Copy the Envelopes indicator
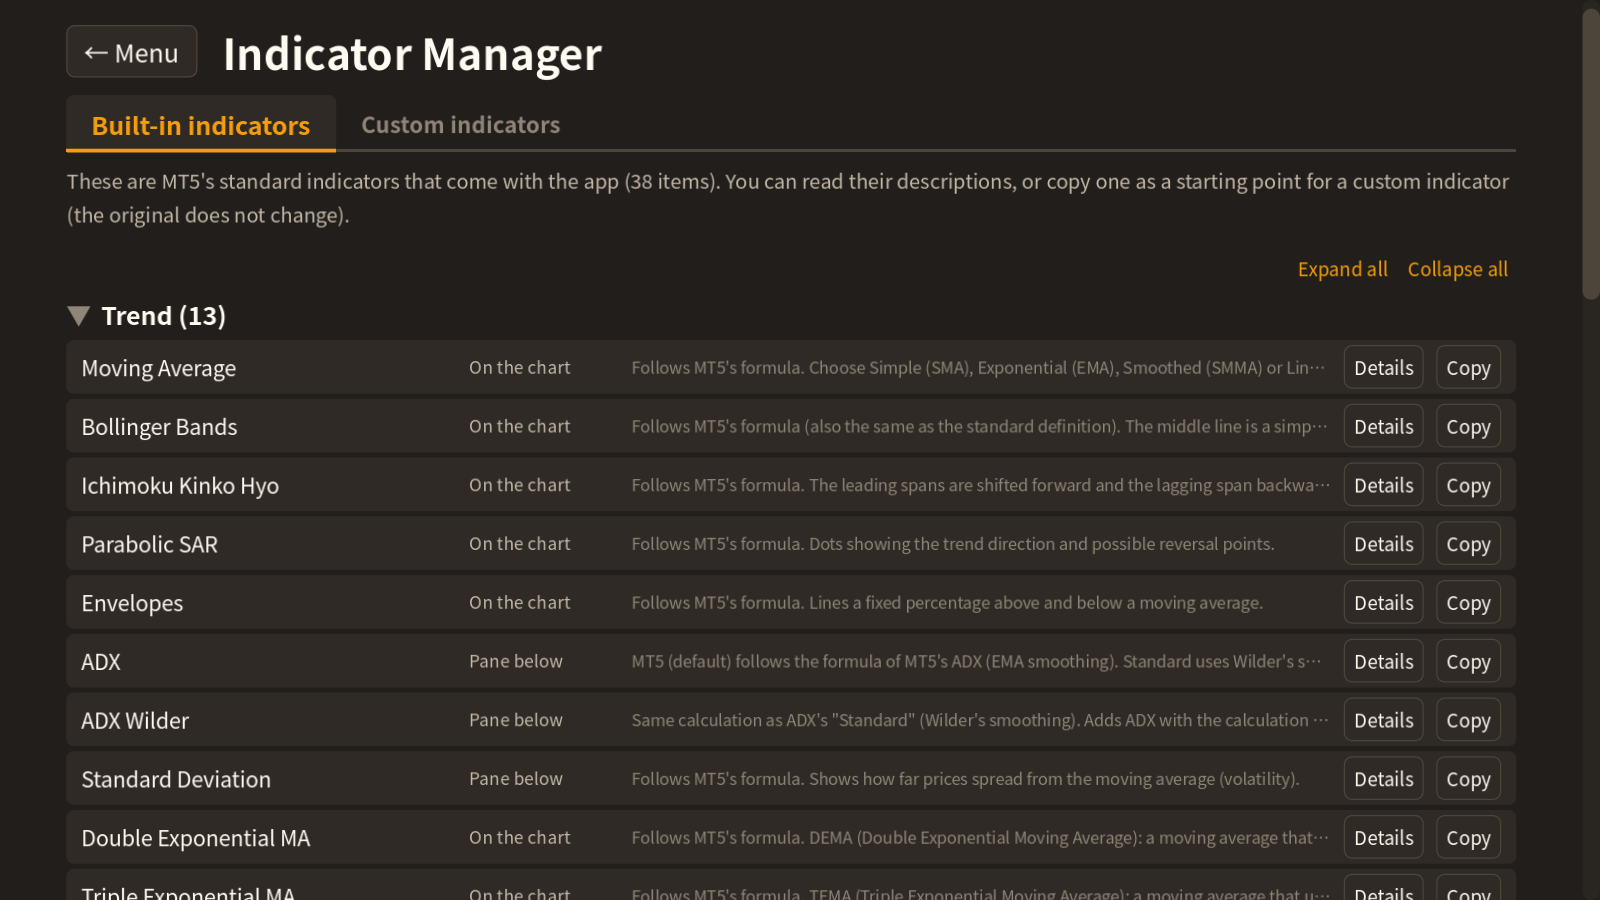The image size is (1600, 900). point(1468,603)
